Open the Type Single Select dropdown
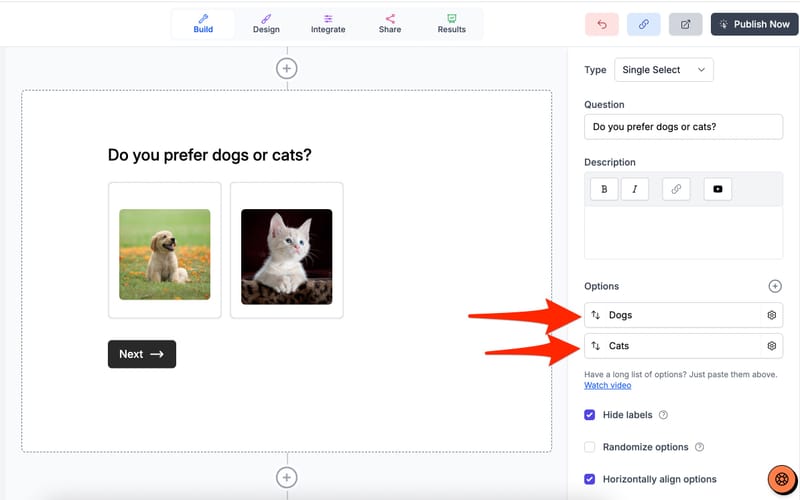The height and width of the screenshot is (500, 800). point(664,70)
